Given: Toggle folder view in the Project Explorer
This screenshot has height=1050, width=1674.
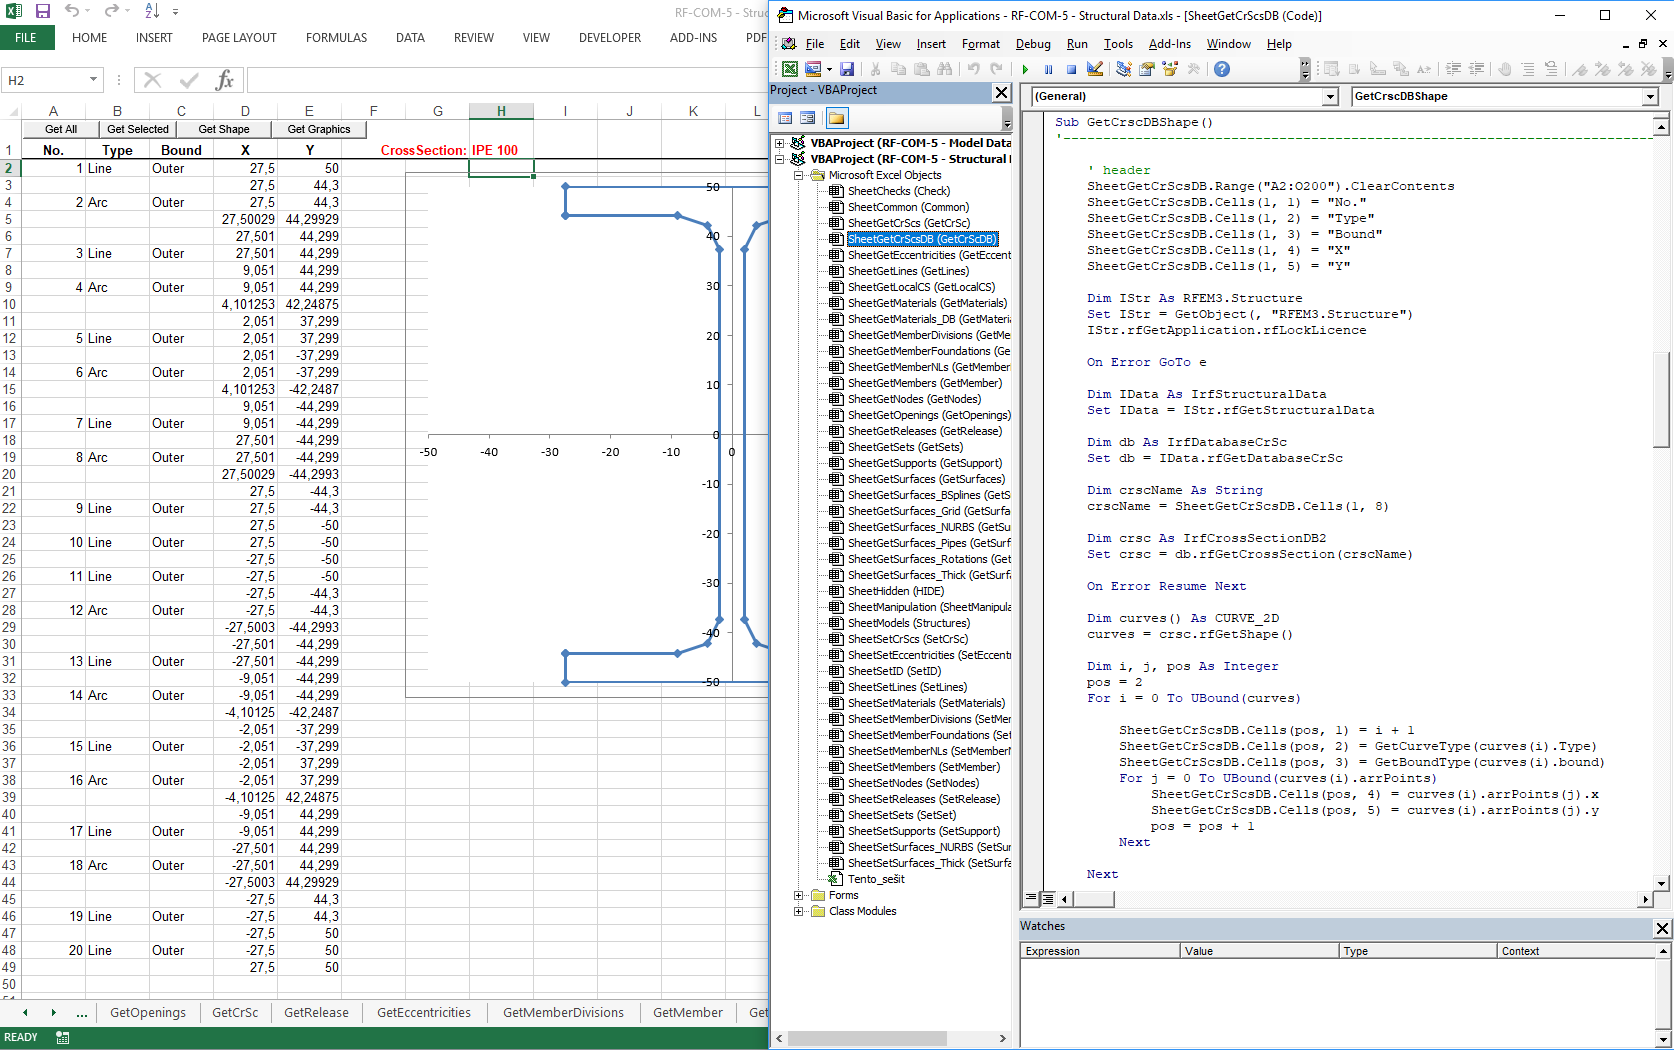Looking at the screenshot, I should coord(839,118).
